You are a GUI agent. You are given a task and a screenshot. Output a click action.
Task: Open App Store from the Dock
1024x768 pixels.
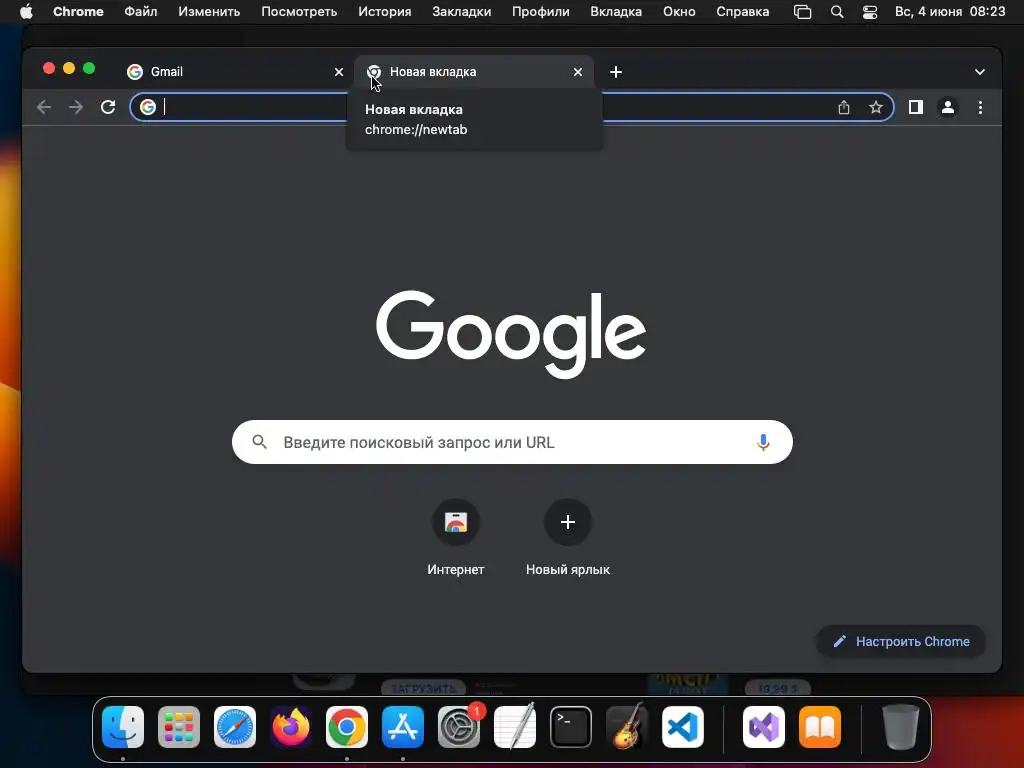403,727
